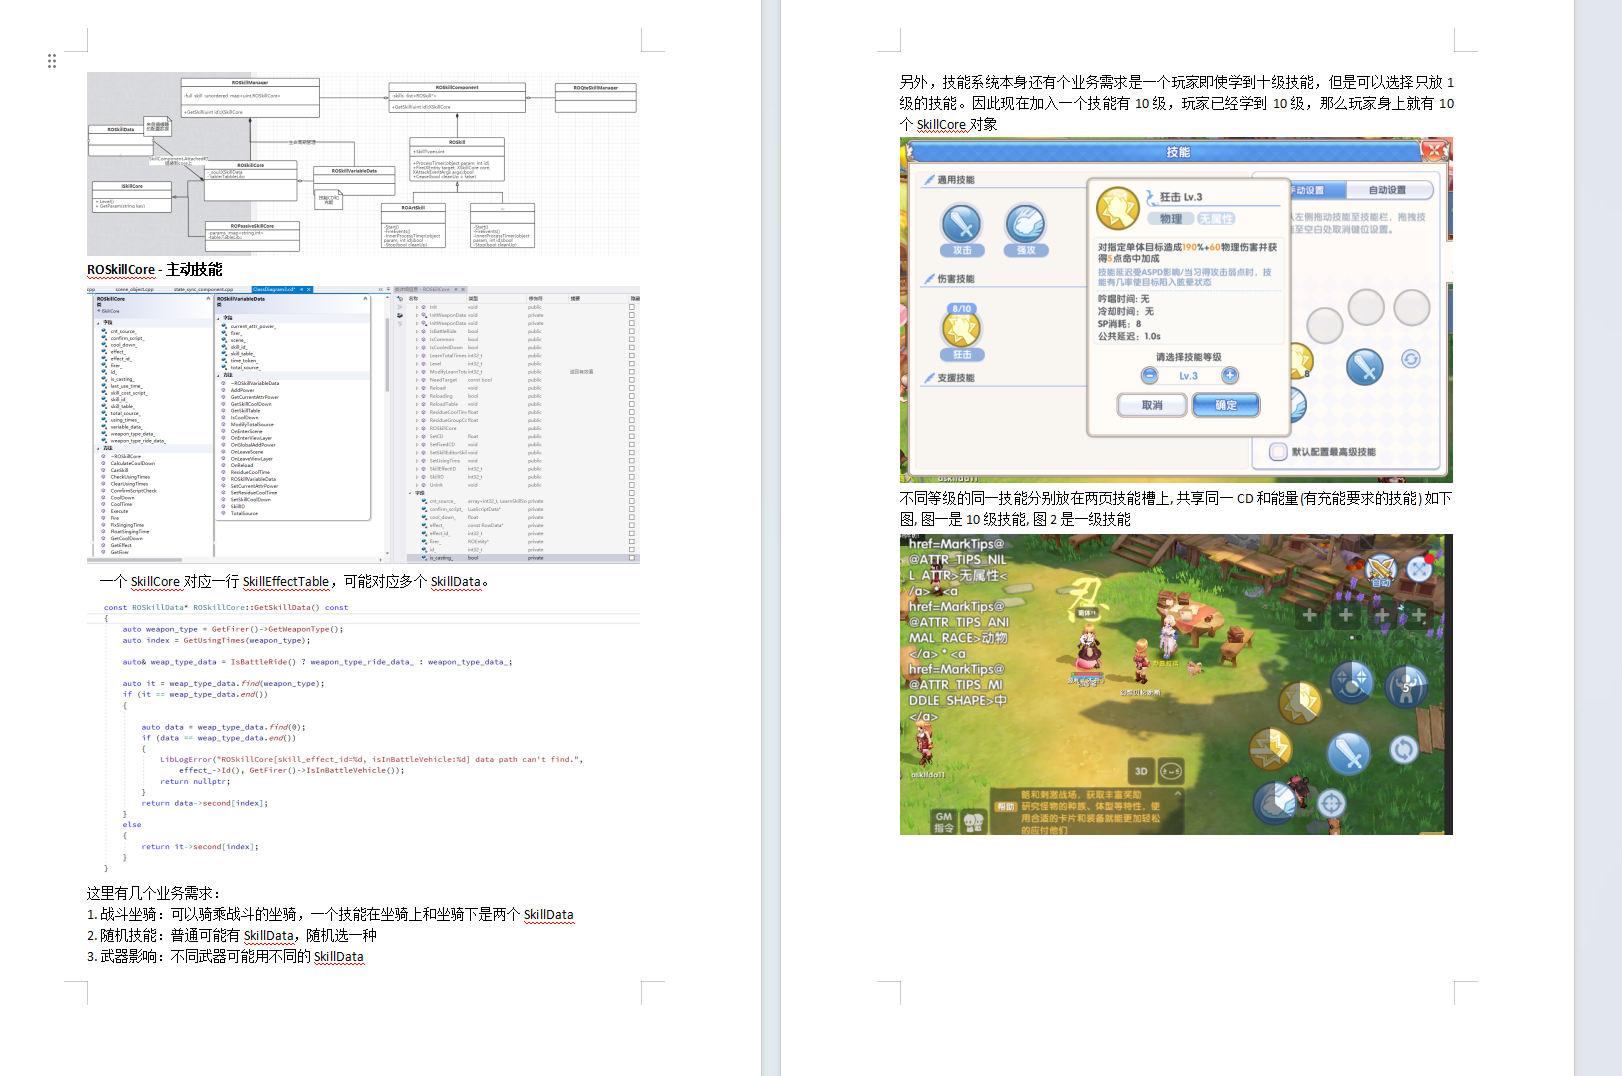This screenshot has height=1076, width=1622.
Task: Click the document block drag handle
Action: (x=52, y=61)
